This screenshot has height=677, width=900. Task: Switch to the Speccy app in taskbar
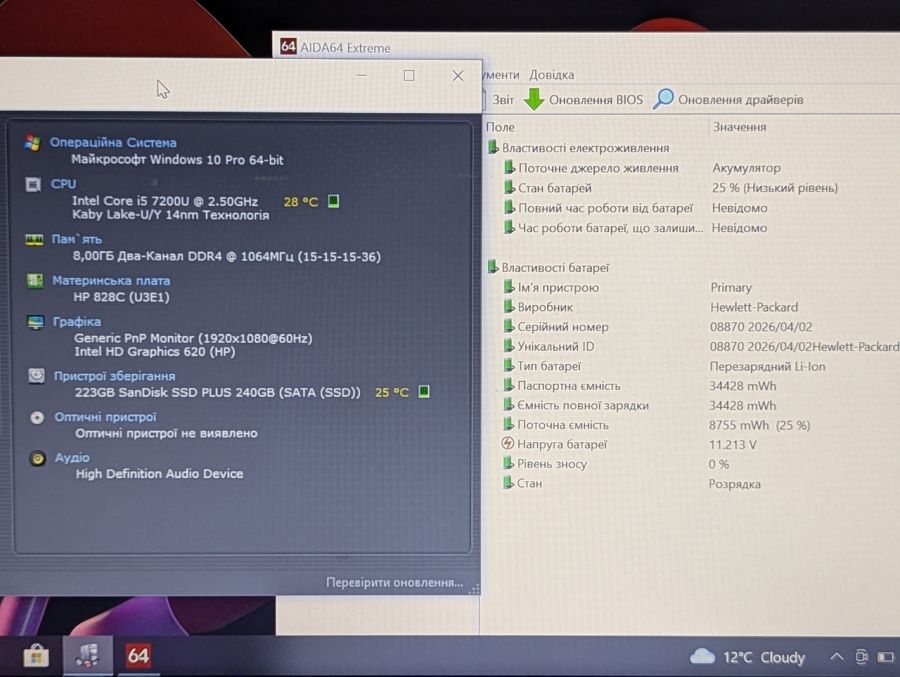(x=87, y=656)
